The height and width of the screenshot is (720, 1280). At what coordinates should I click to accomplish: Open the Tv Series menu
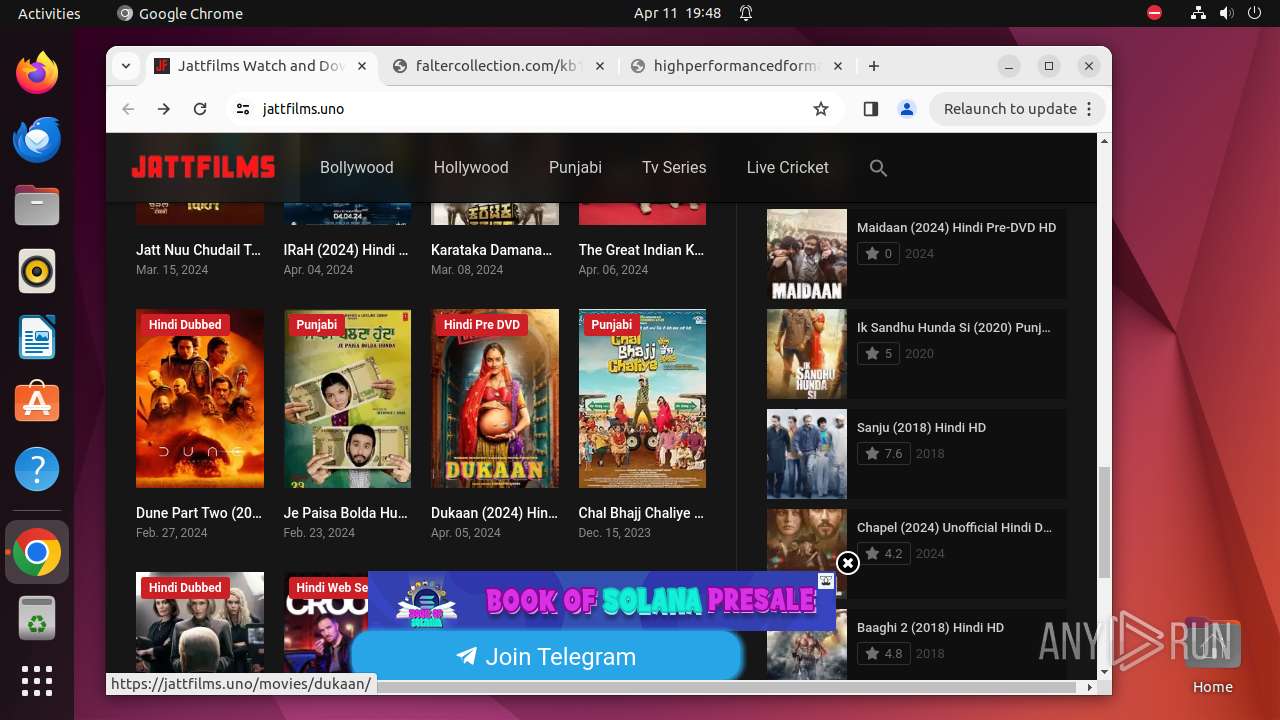674,168
